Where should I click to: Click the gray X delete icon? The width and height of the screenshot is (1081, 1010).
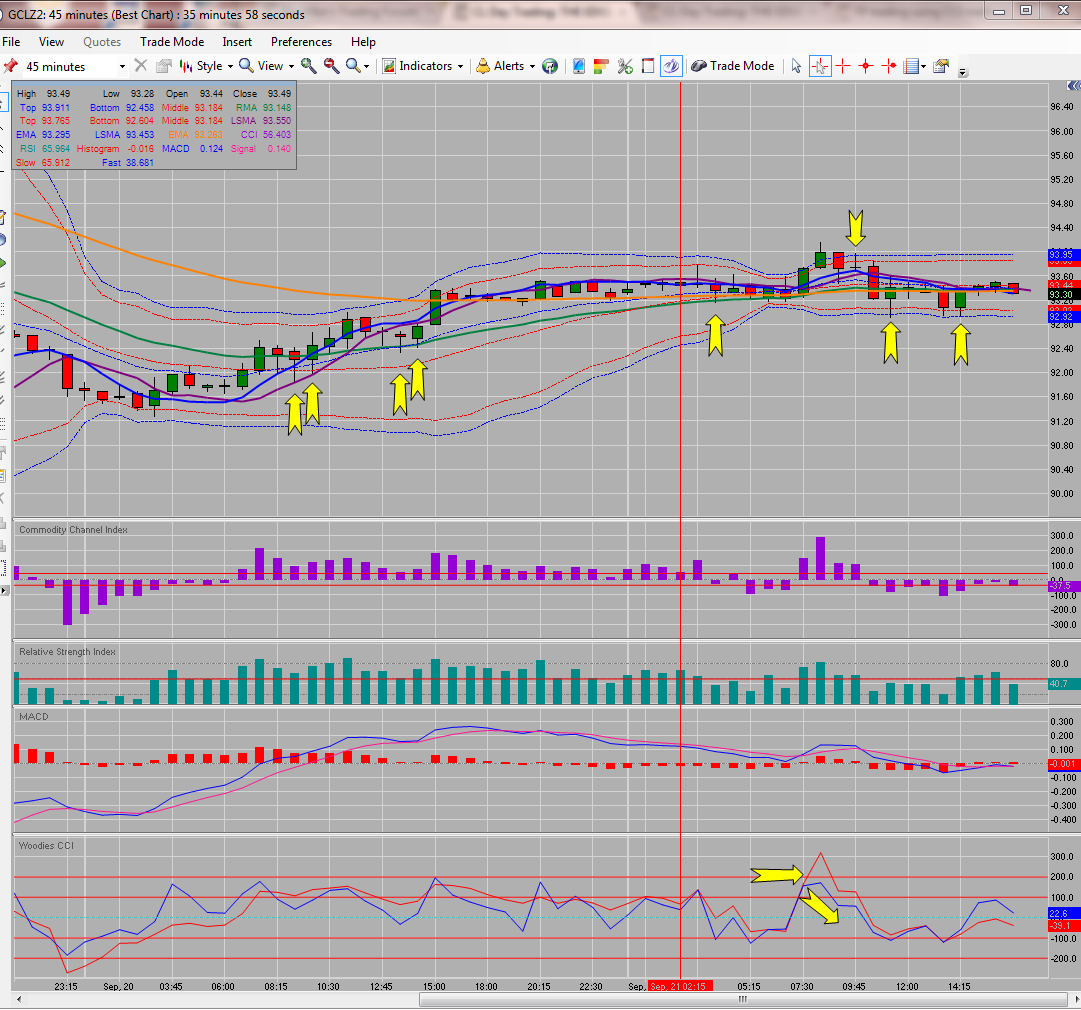pyautogui.click(x=141, y=65)
